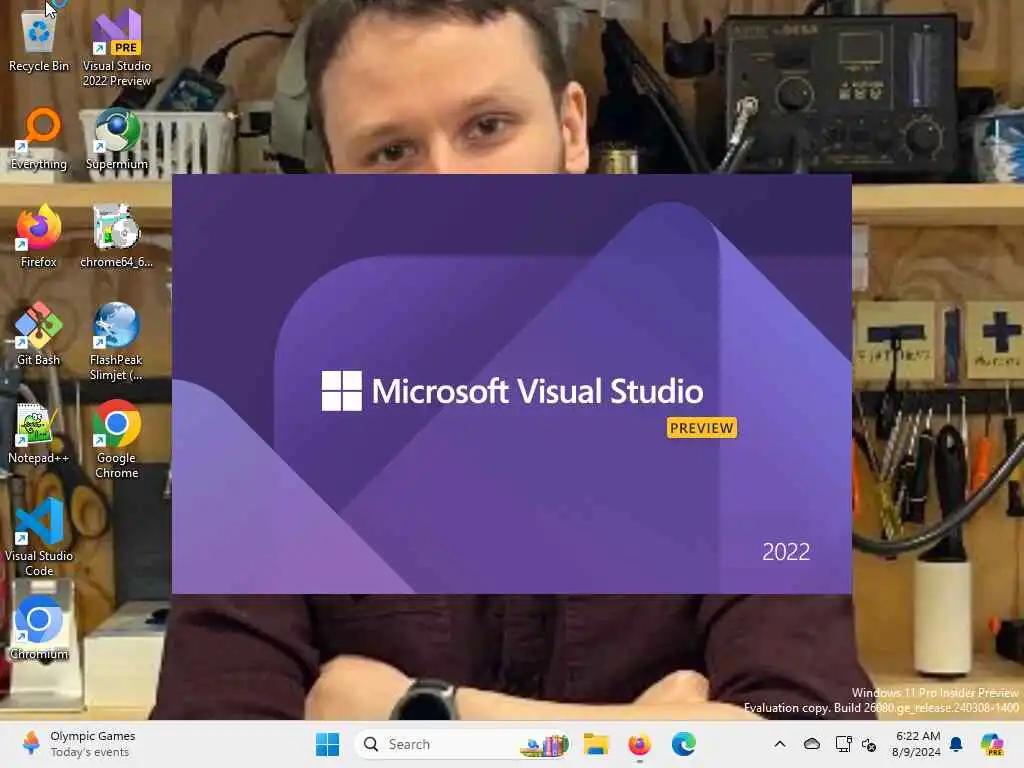Click the taskbar Search box

coord(463,744)
